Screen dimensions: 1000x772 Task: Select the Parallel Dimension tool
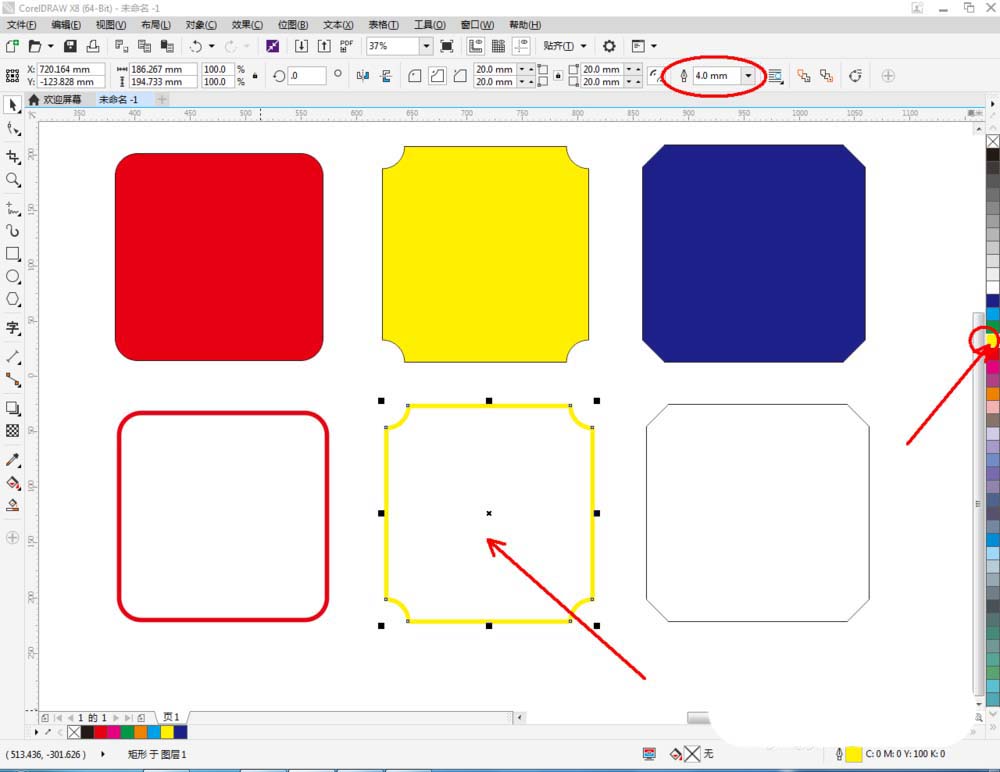pyautogui.click(x=12, y=357)
